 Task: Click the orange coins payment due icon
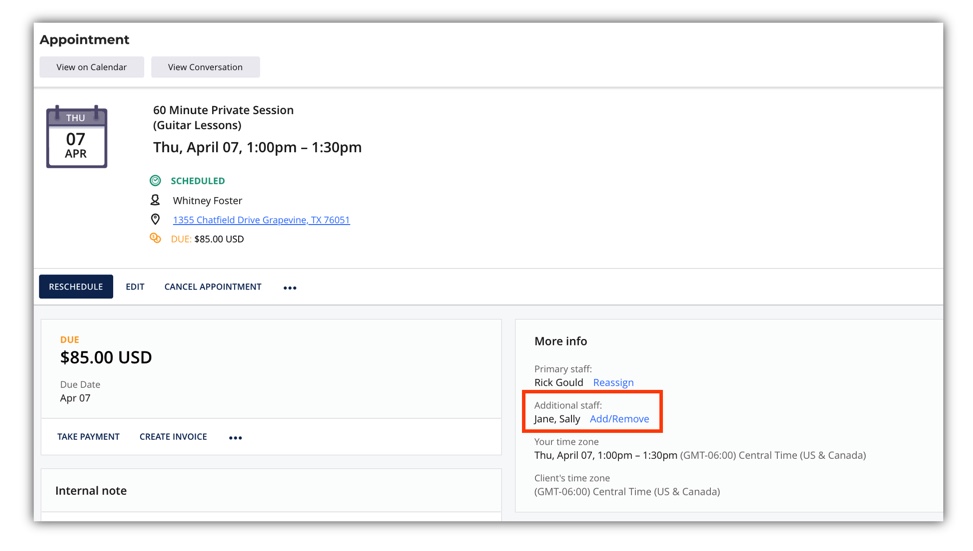pos(155,239)
